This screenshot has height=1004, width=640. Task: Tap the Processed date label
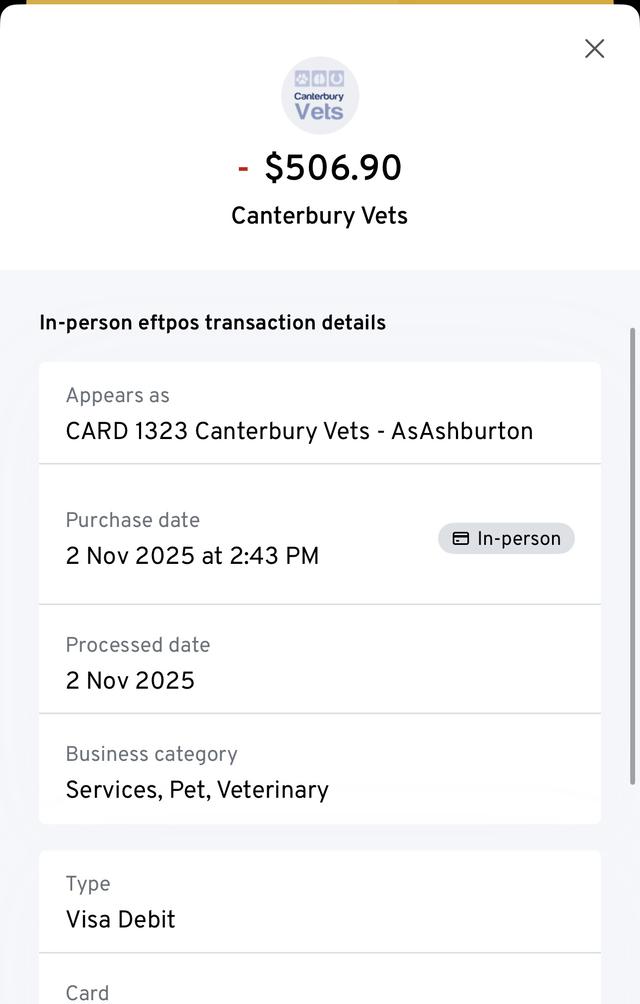[x=138, y=645]
